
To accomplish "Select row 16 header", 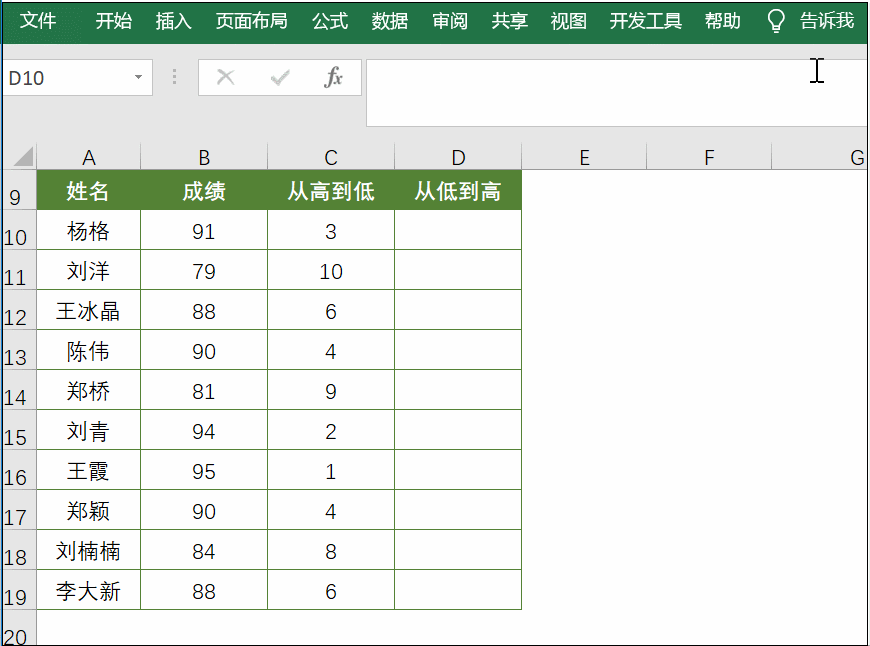I will click(19, 470).
